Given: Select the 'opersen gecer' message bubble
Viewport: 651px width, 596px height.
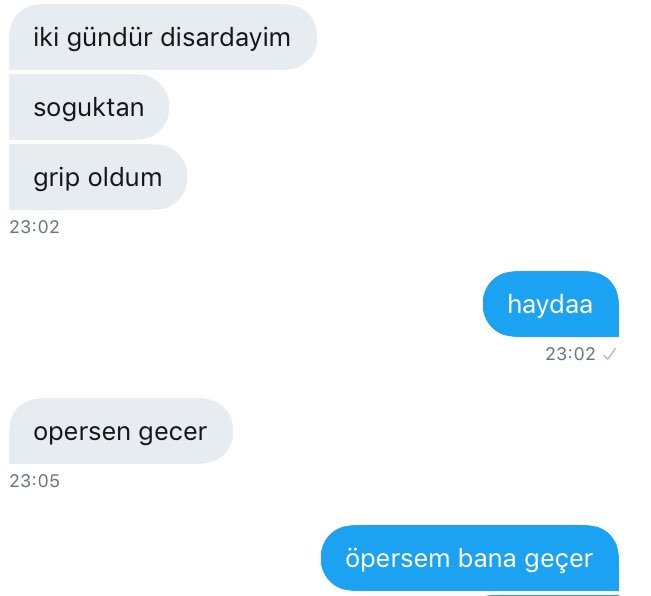Looking at the screenshot, I should coord(121,431).
